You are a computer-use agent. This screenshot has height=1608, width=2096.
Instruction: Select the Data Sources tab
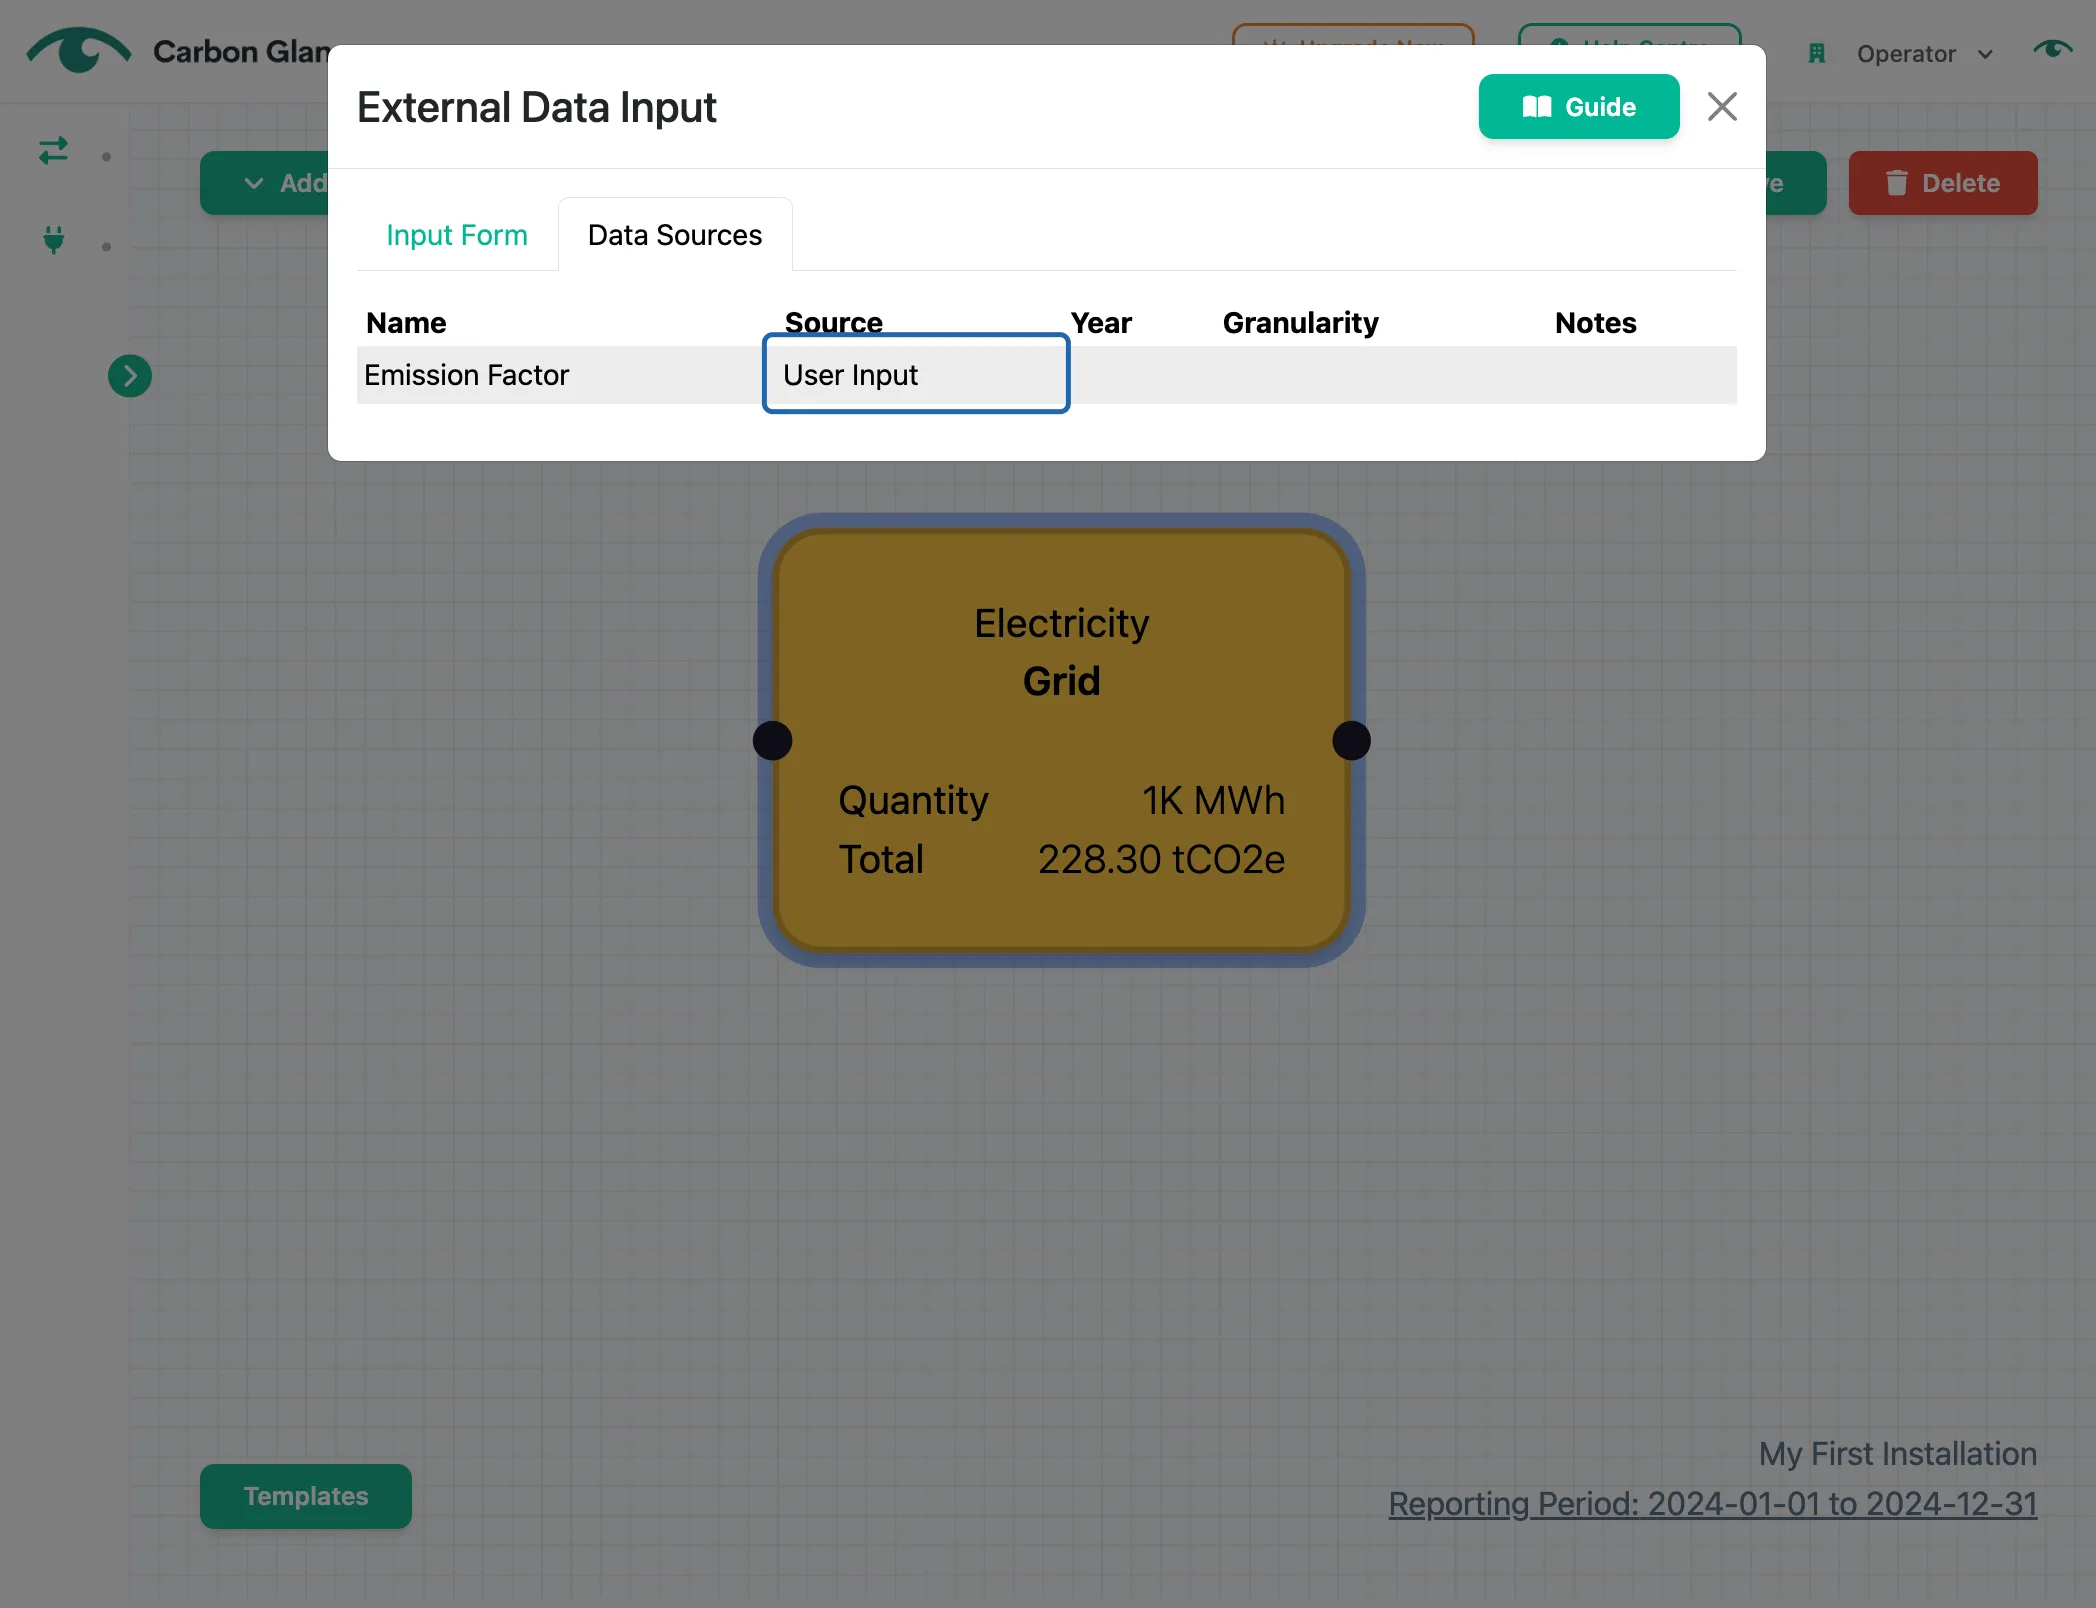pos(675,235)
